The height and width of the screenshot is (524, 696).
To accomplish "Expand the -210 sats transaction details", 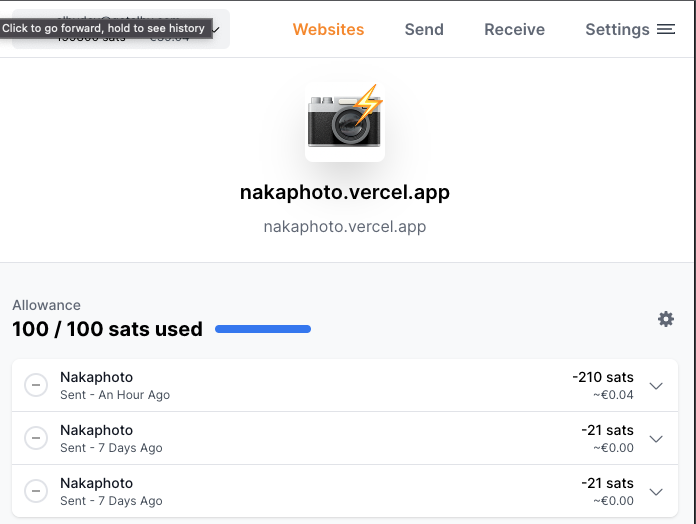I will coord(656,386).
